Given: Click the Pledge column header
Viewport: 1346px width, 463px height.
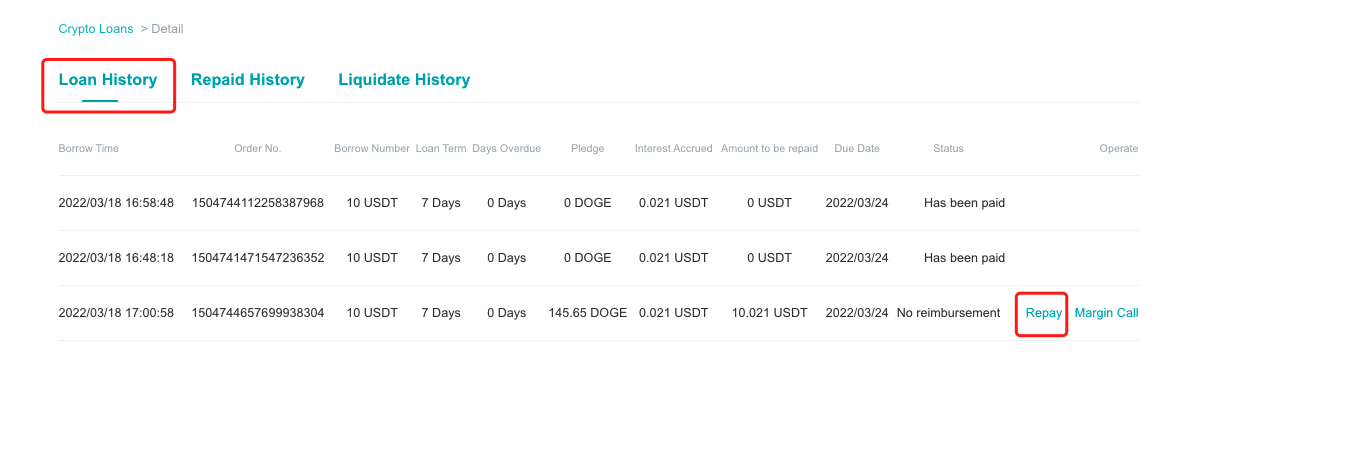Looking at the screenshot, I should point(588,149).
